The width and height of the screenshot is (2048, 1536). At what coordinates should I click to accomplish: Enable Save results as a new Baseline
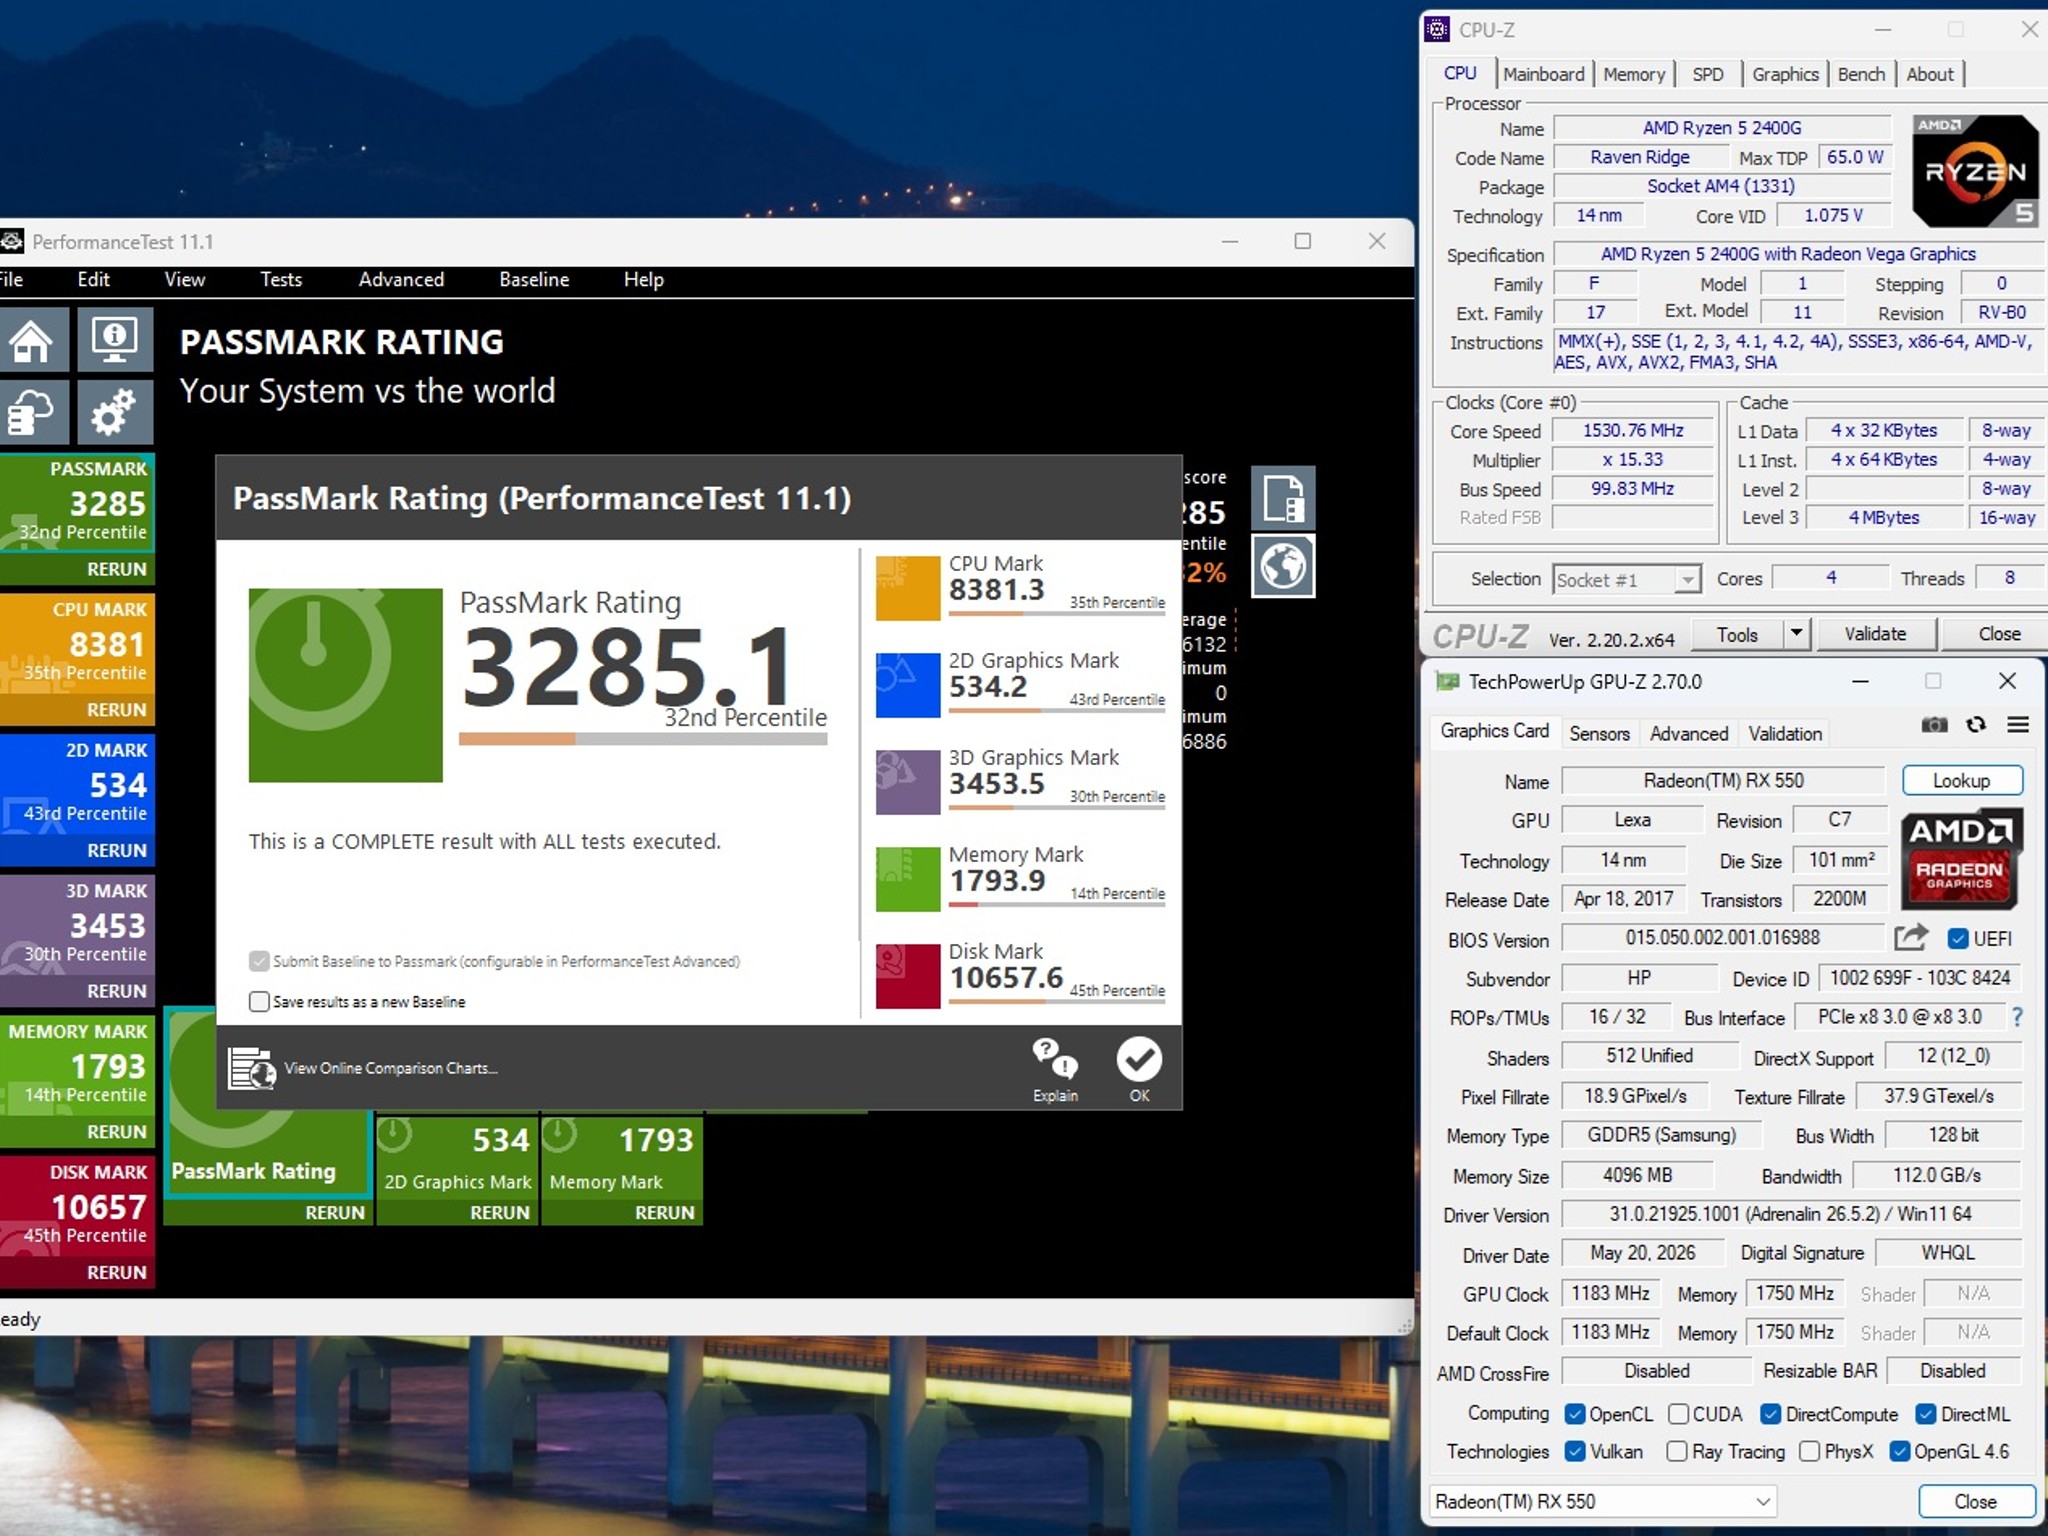259,1001
